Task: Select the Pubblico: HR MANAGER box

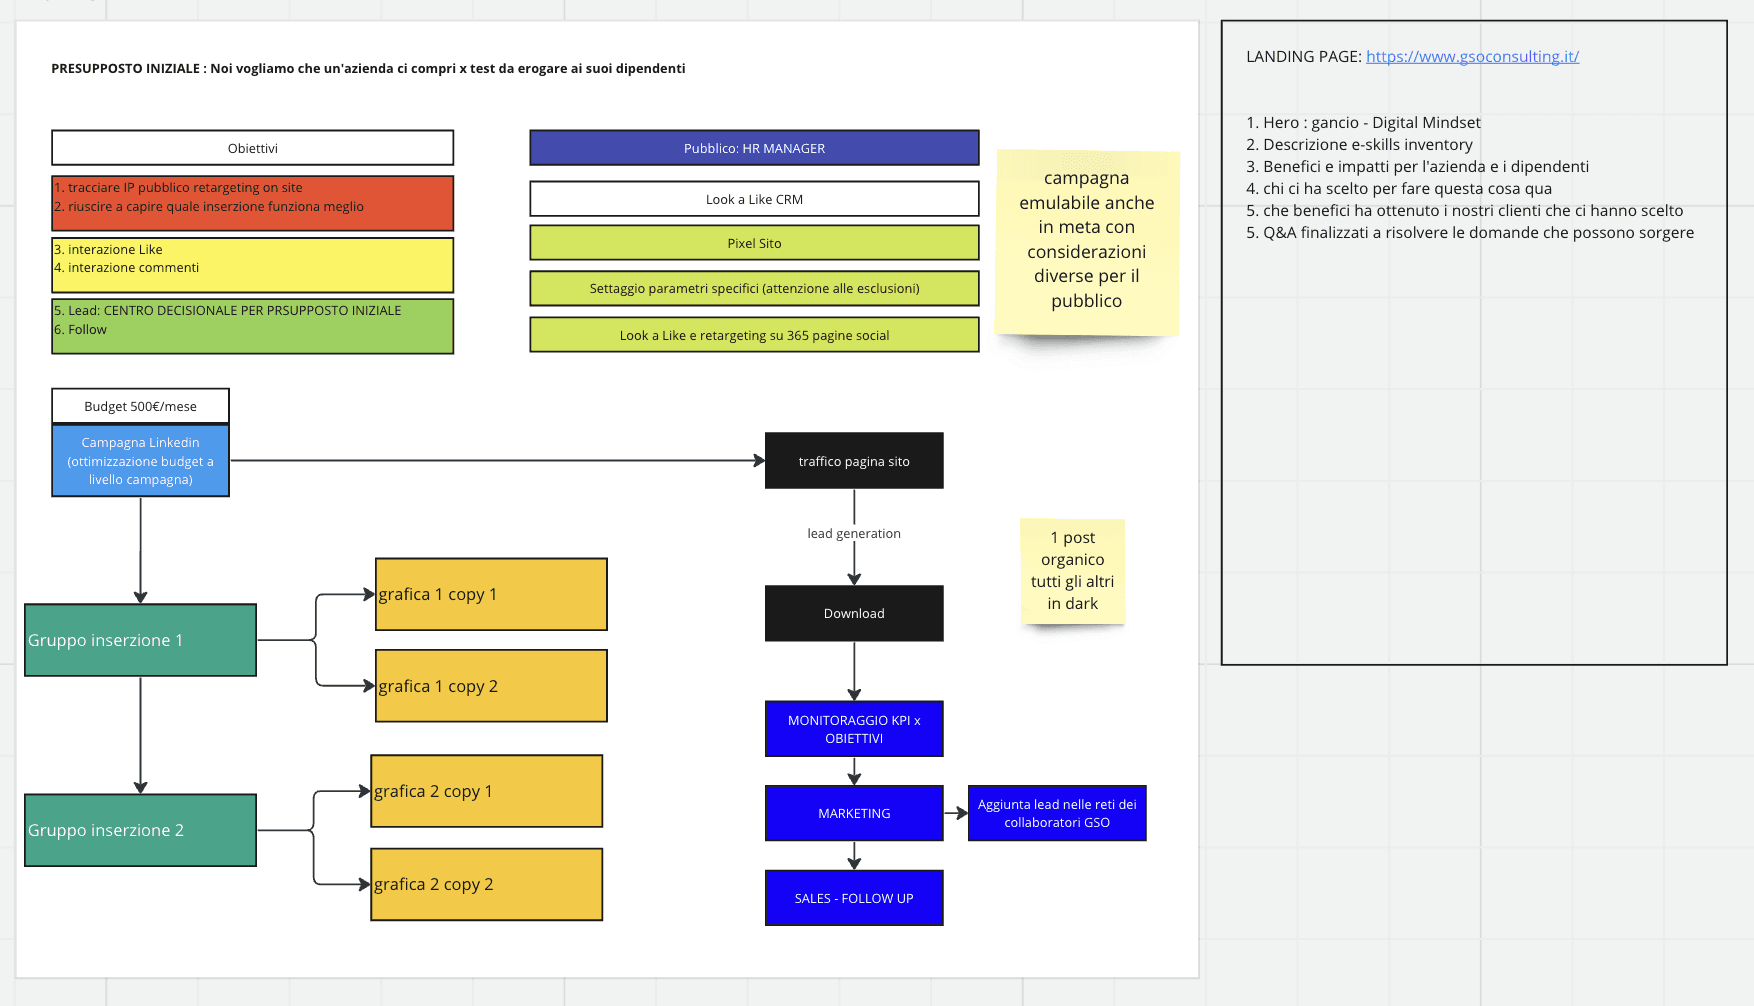Action: pos(754,148)
